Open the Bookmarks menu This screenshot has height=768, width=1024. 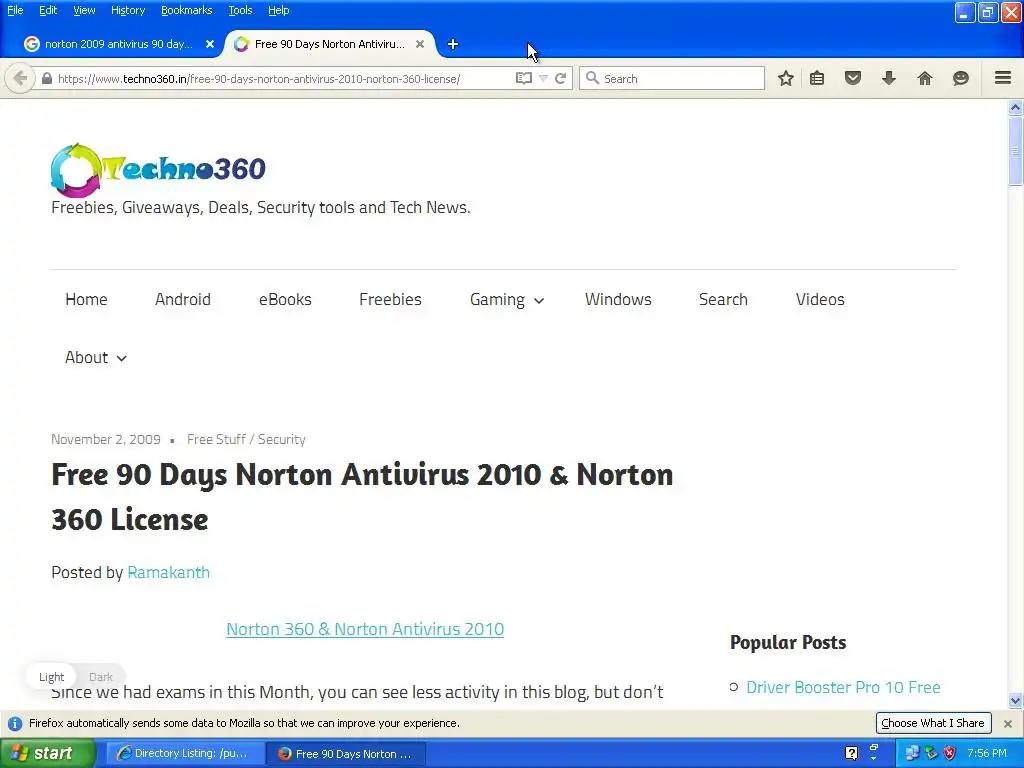(186, 10)
